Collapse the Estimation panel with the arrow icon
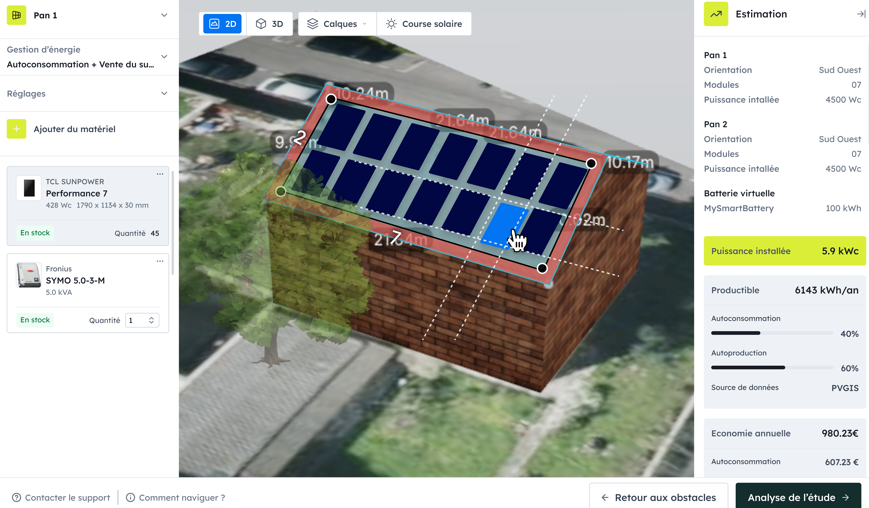Screen dimensions: 869x508 pos(860,14)
